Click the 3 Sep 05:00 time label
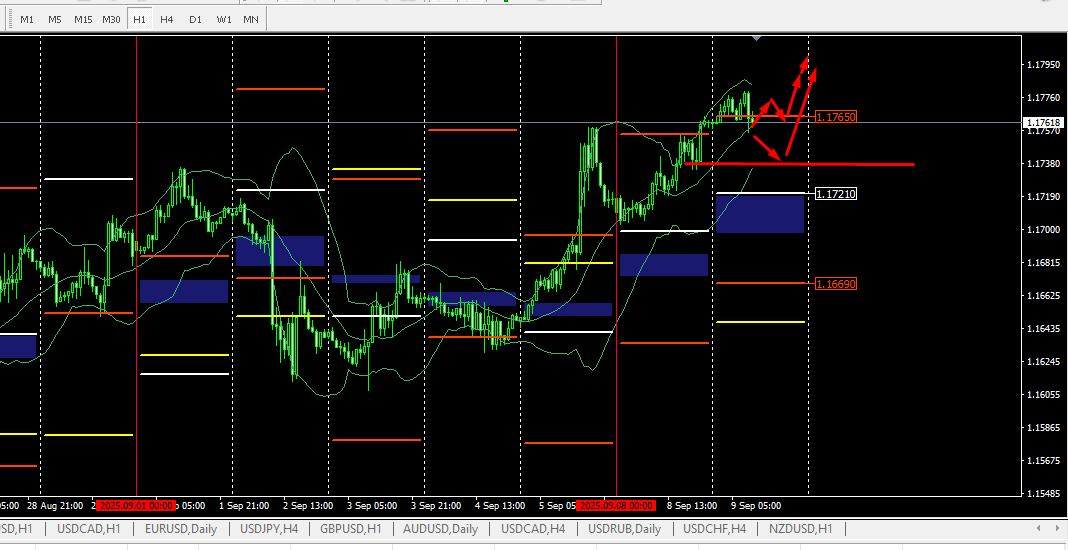The width and height of the screenshot is (1068, 550). coord(371,506)
